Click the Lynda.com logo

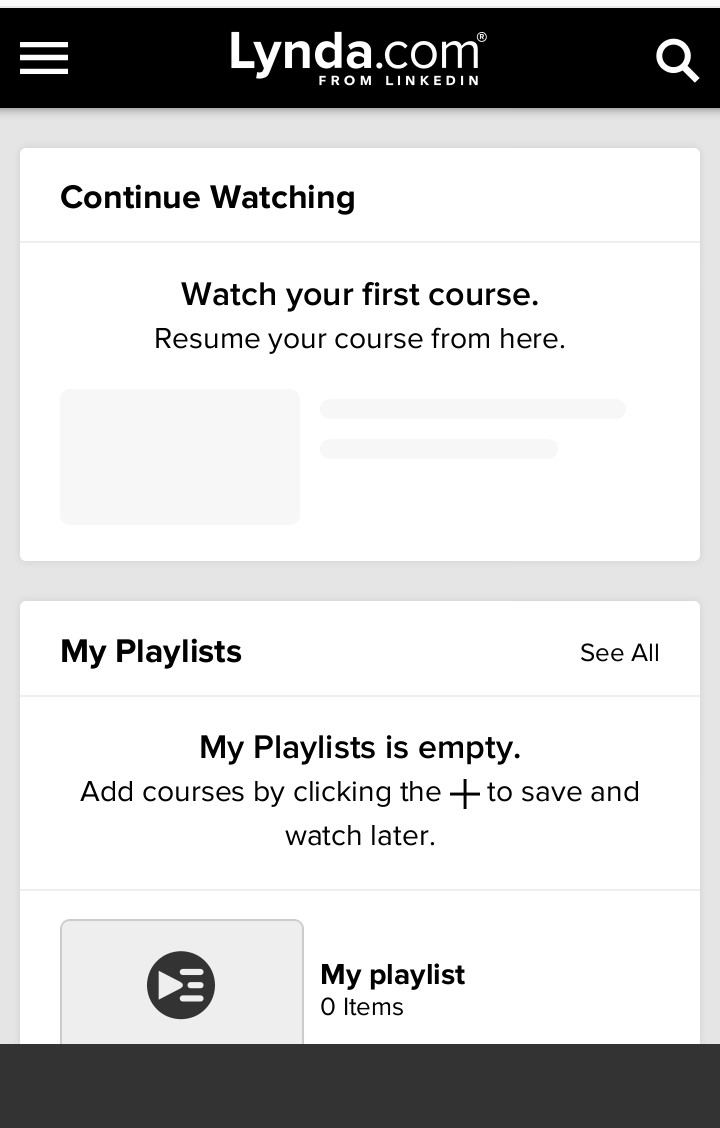click(x=358, y=53)
